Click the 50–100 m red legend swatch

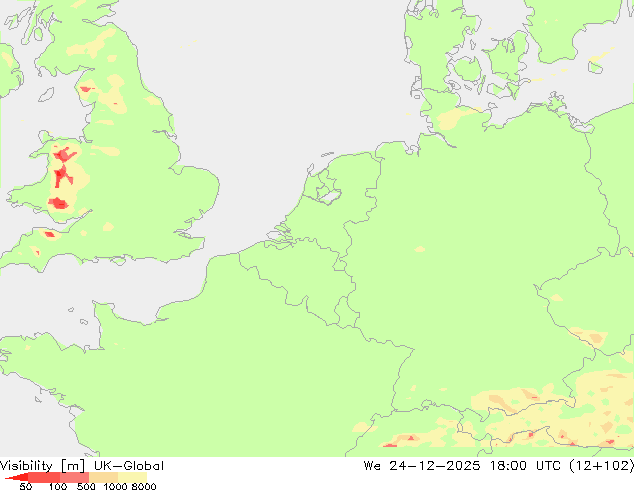tap(44, 477)
